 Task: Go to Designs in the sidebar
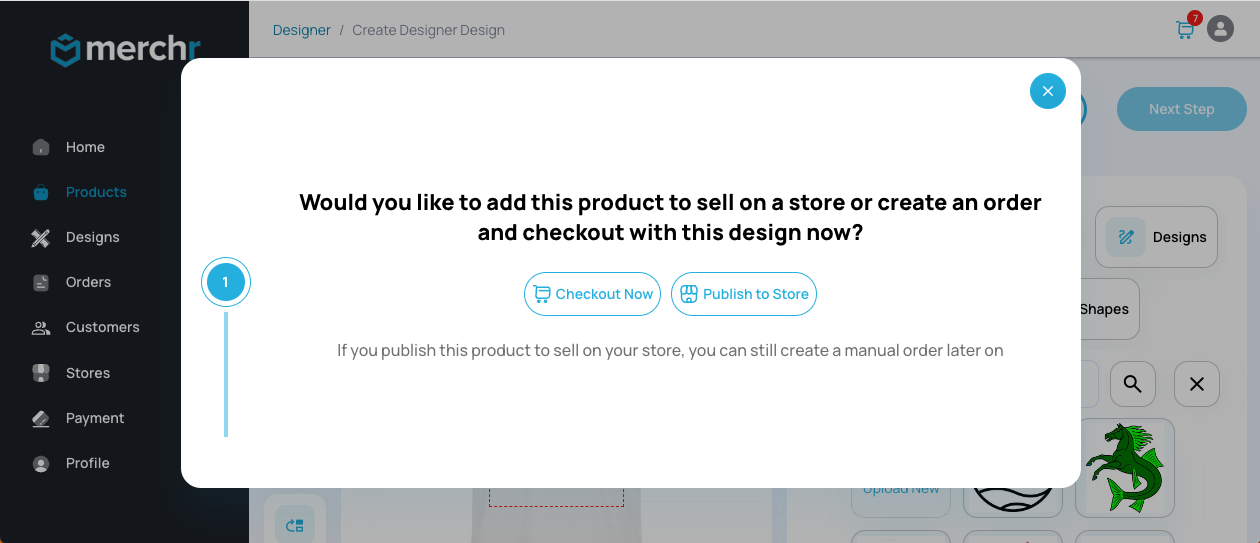pyautogui.click(x=92, y=237)
